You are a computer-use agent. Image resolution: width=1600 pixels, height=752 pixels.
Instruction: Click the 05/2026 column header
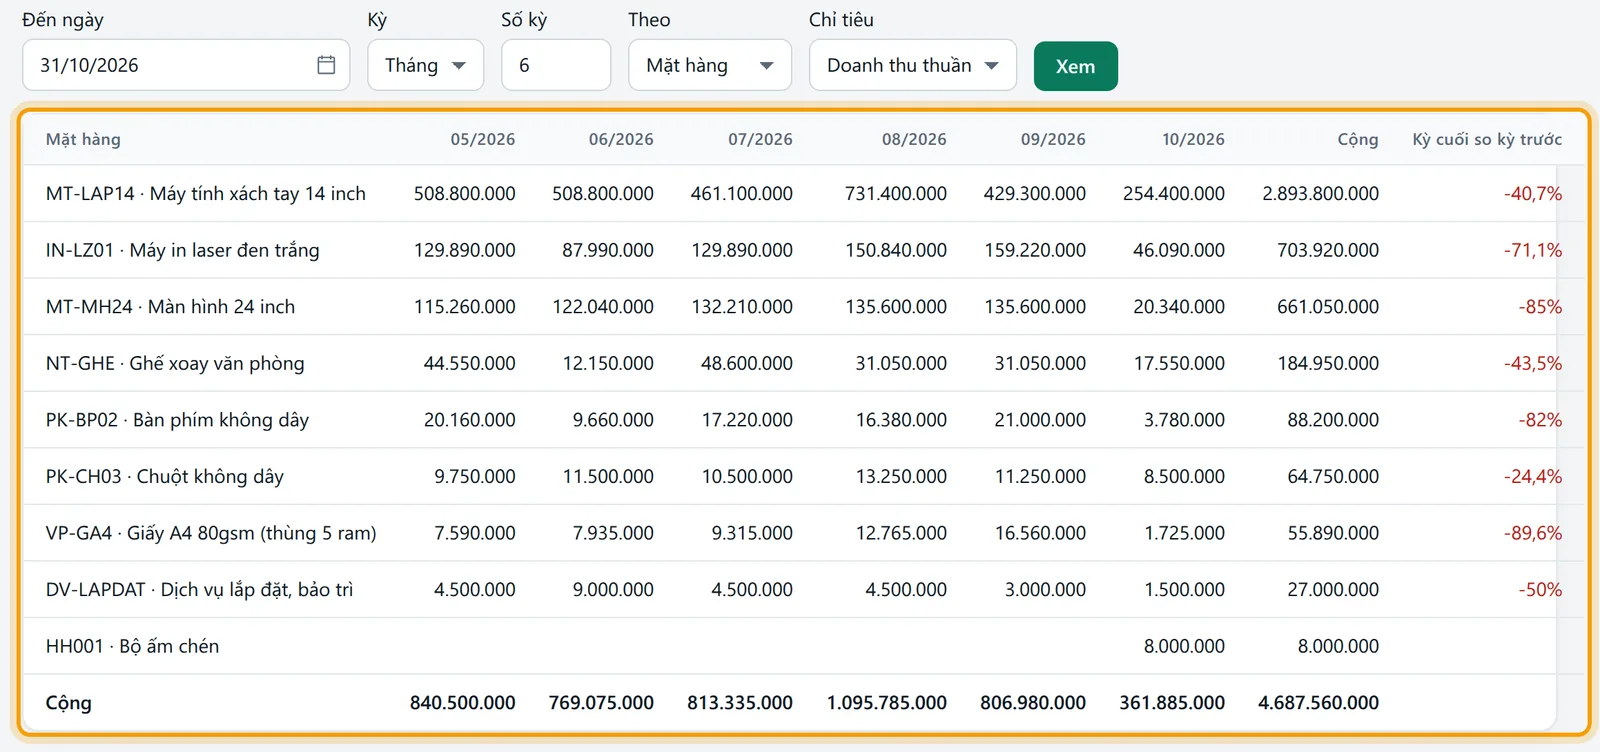click(x=483, y=139)
